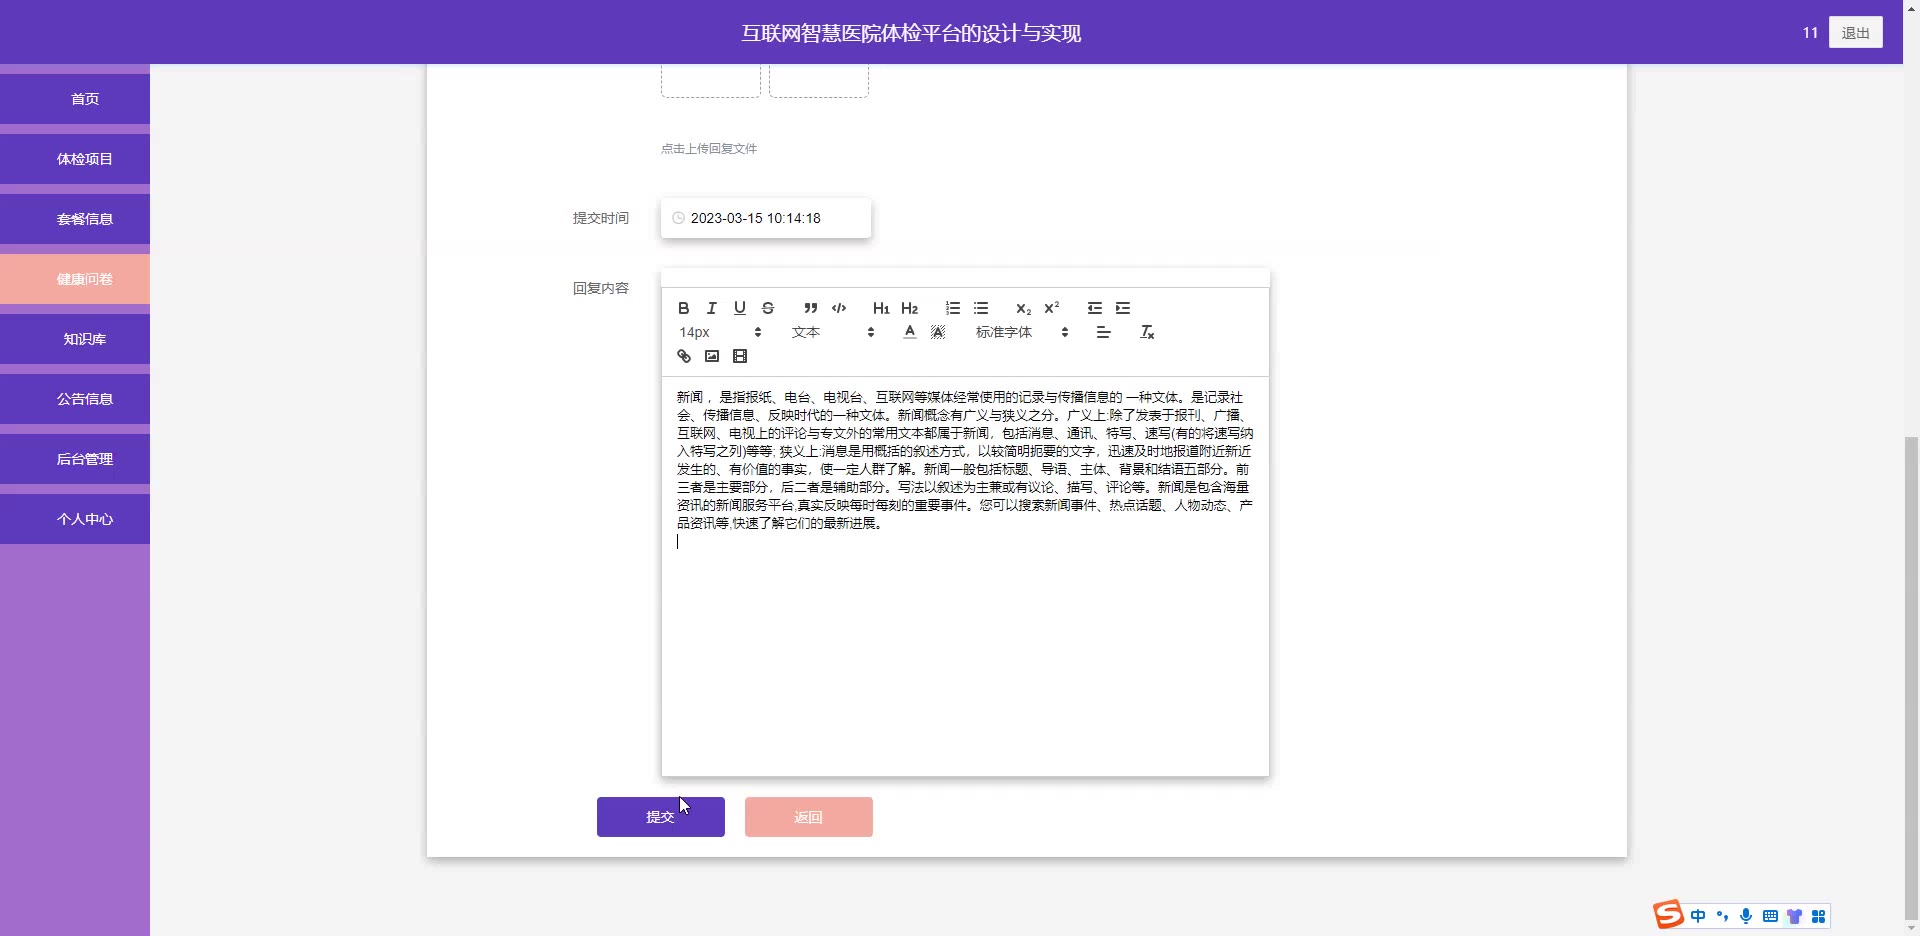This screenshot has width=1920, height=936.
Task: Open the Sogou input method logo
Action: pos(1668,915)
